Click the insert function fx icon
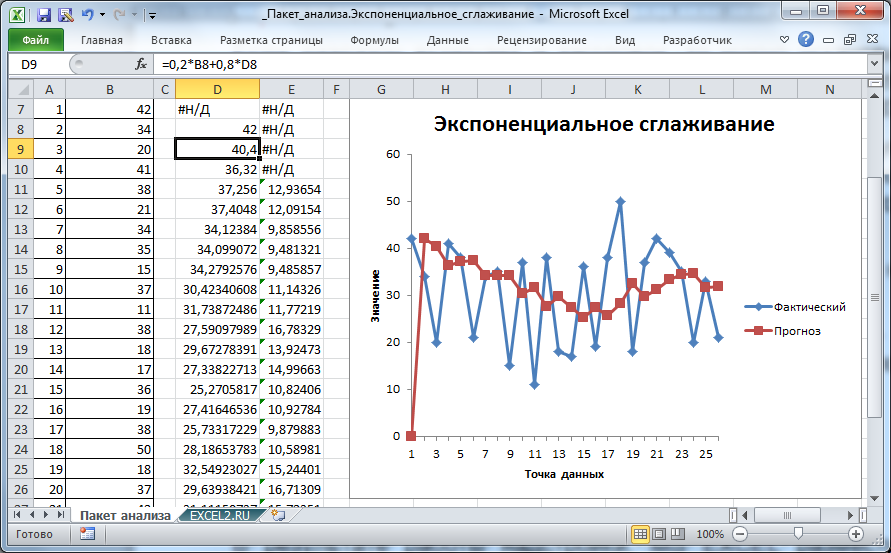891x553 pixels. pyautogui.click(x=141, y=64)
